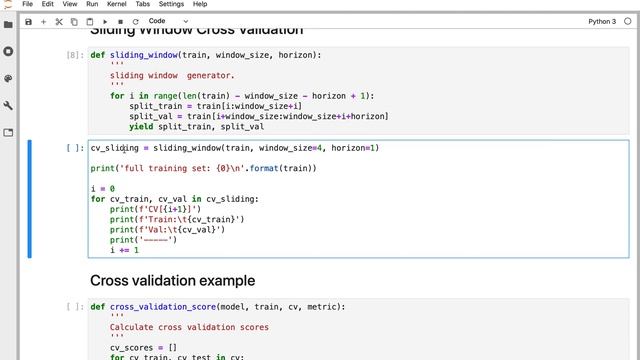Stop the kernel with the square icon
The height and width of the screenshot is (360, 640).
tap(120, 22)
